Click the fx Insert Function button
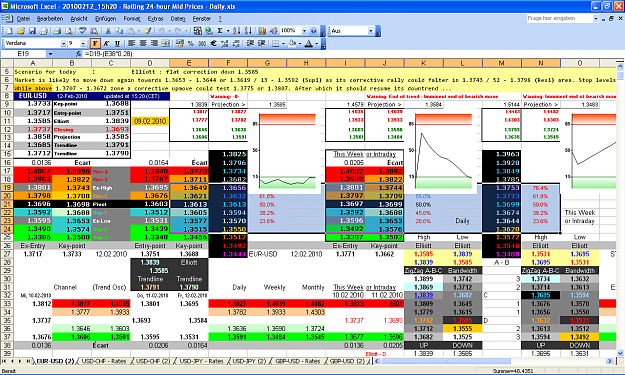Screen dimensions: 625x375 tap(78, 53)
